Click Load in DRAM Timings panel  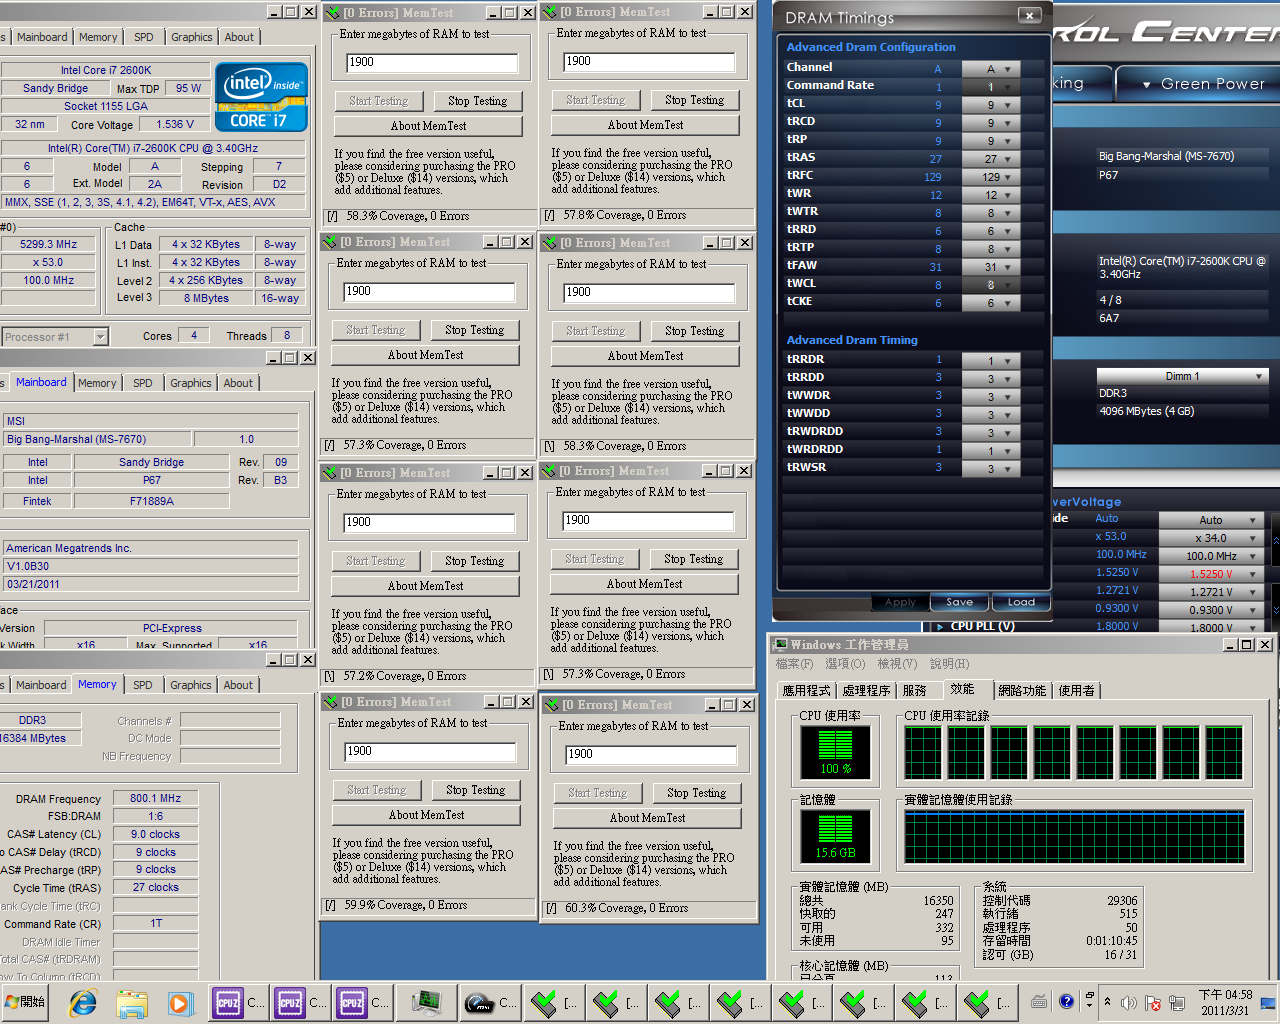click(x=1021, y=602)
